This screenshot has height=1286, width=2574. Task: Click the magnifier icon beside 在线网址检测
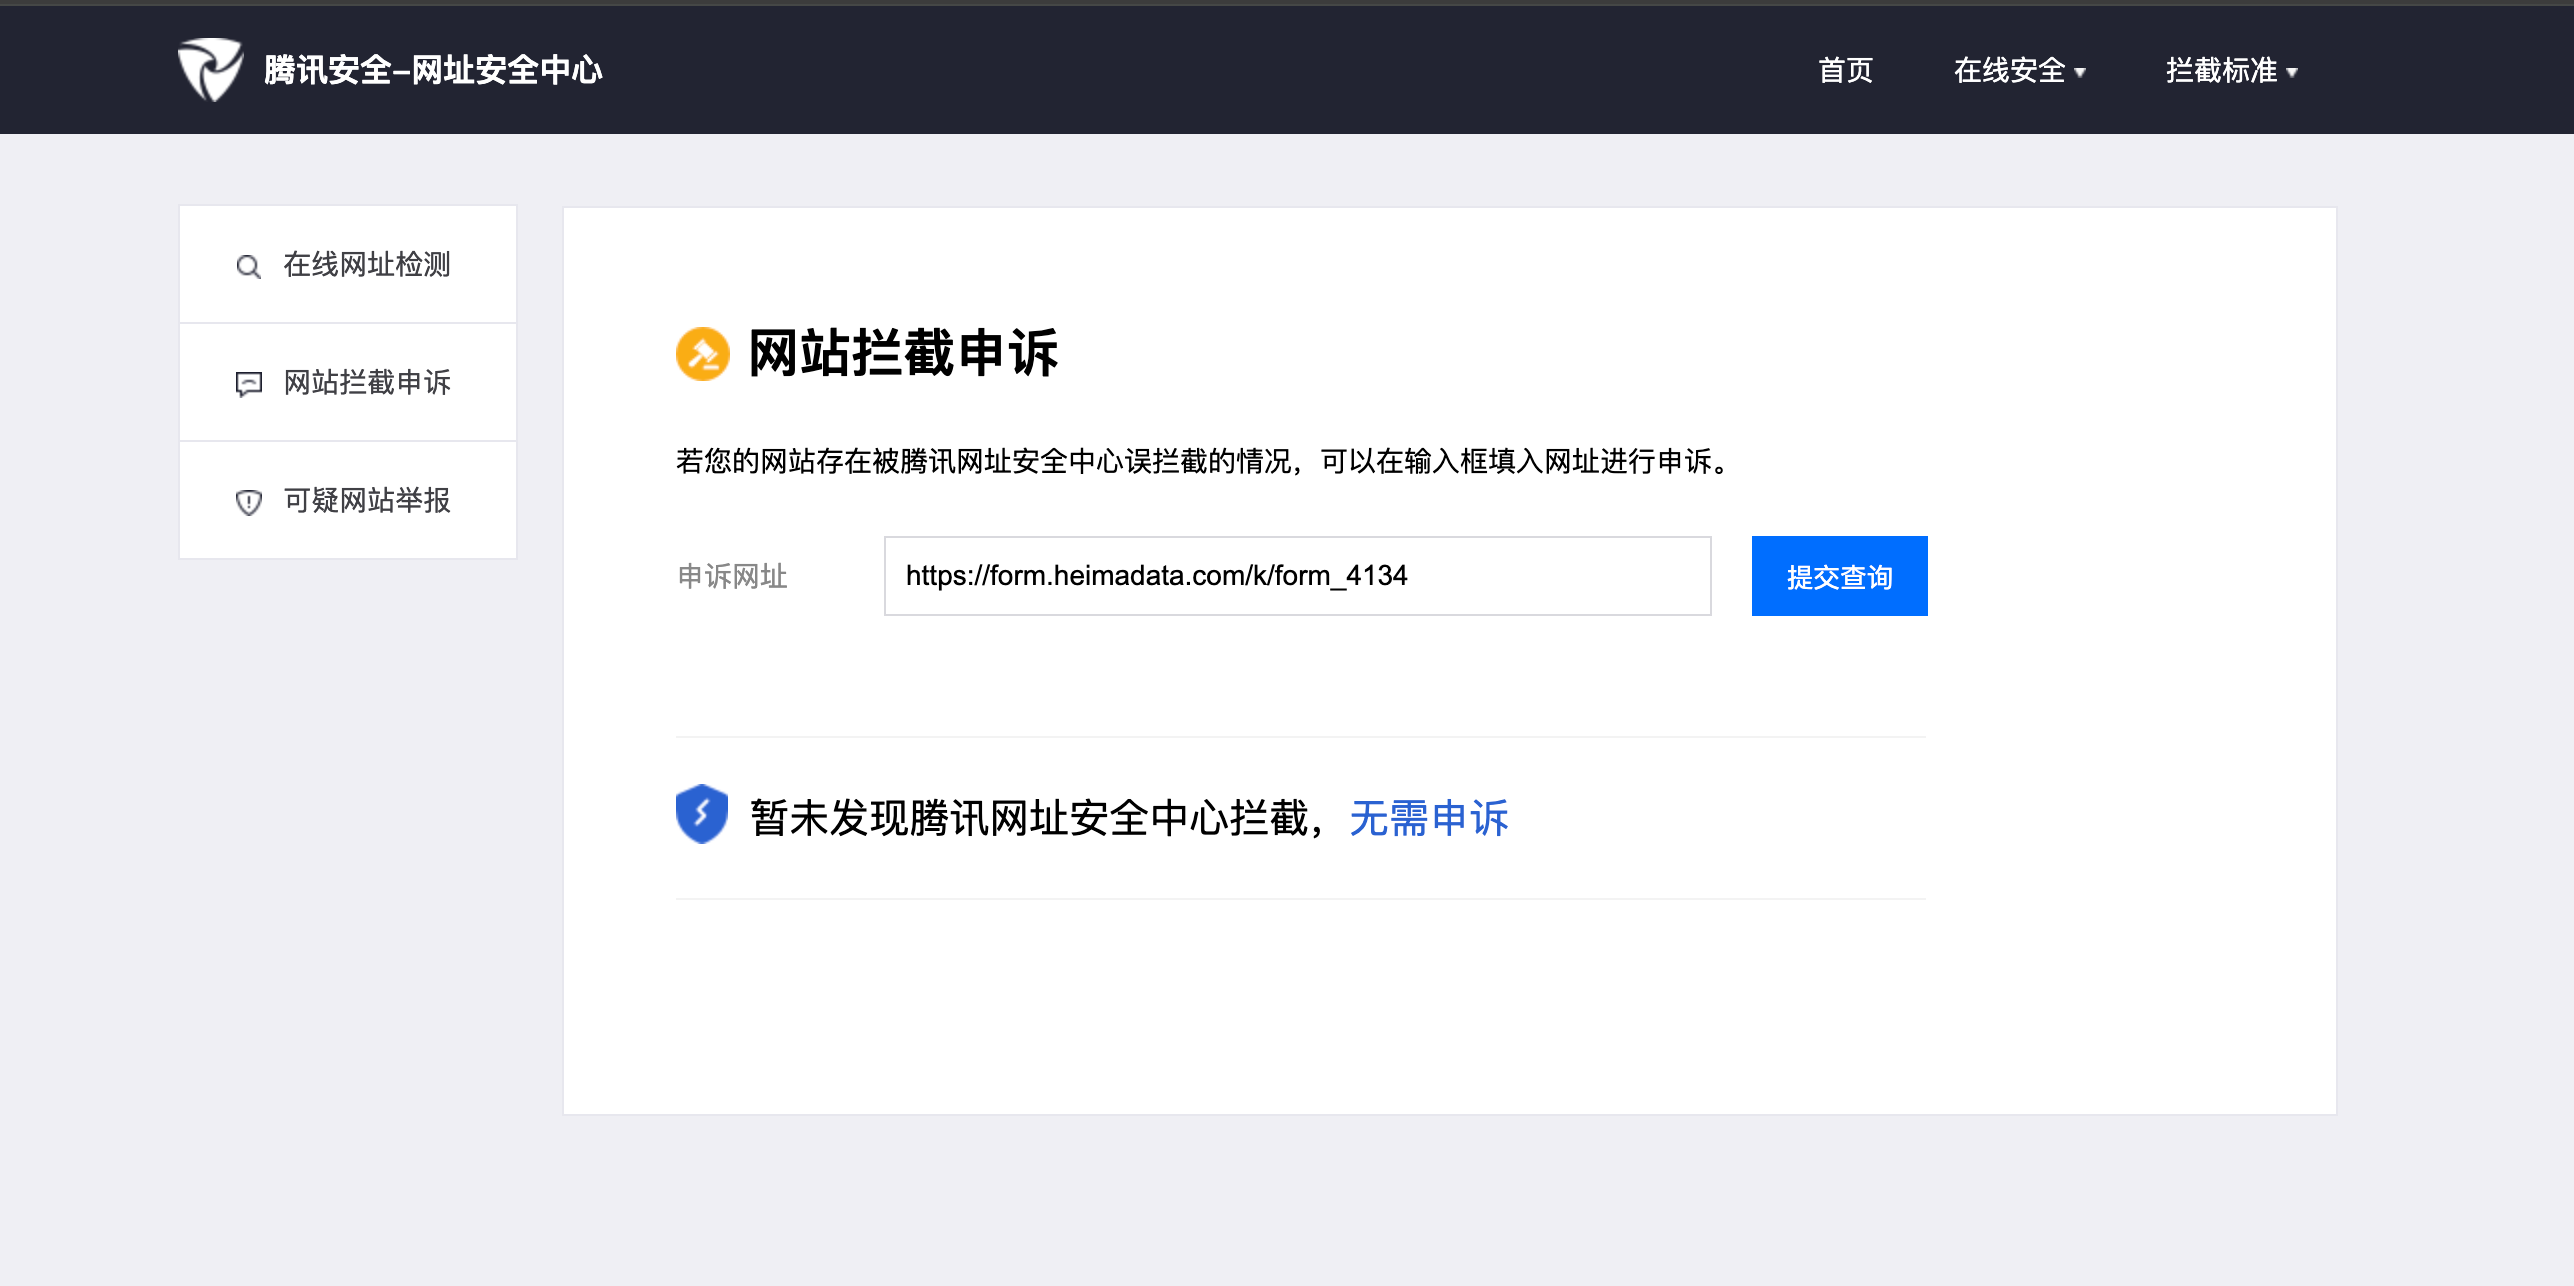(248, 266)
